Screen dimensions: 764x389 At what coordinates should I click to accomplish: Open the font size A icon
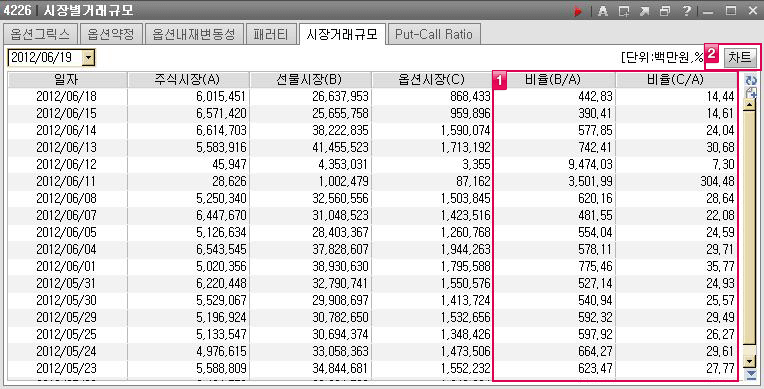[603, 11]
